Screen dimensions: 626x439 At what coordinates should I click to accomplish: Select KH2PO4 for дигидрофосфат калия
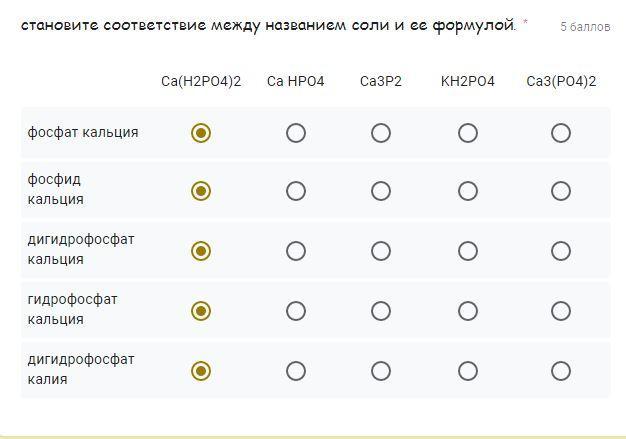coord(468,371)
